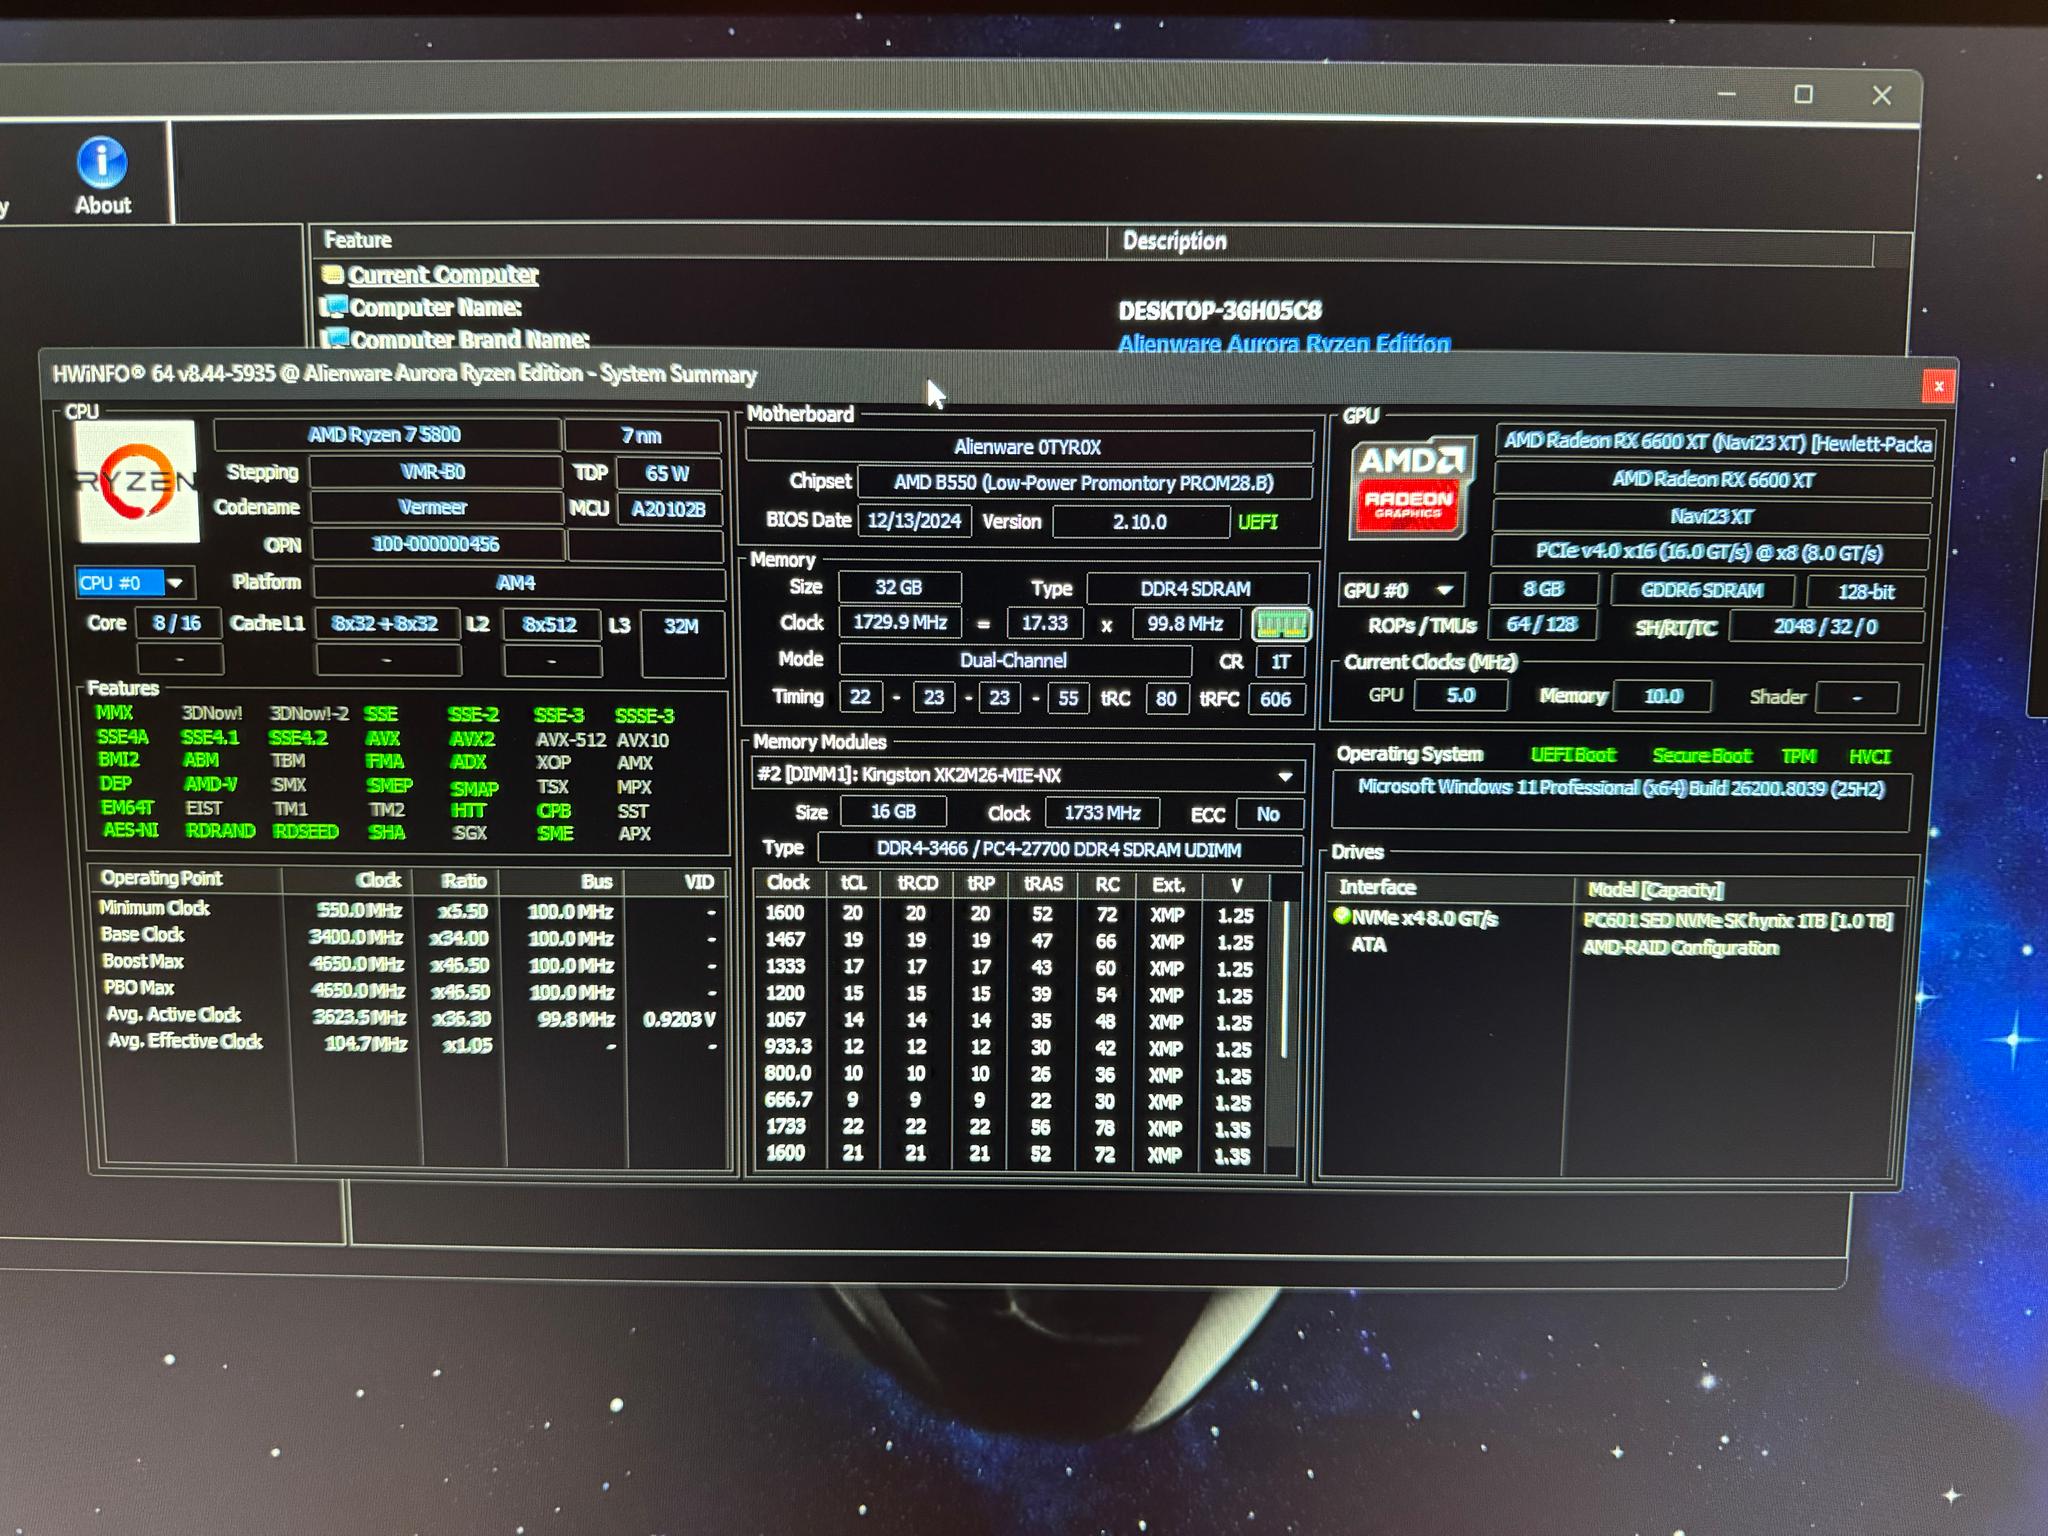The image size is (2048, 1536).
Task: Select the AMD-RAID Configuration drive row
Action: [x=1680, y=947]
